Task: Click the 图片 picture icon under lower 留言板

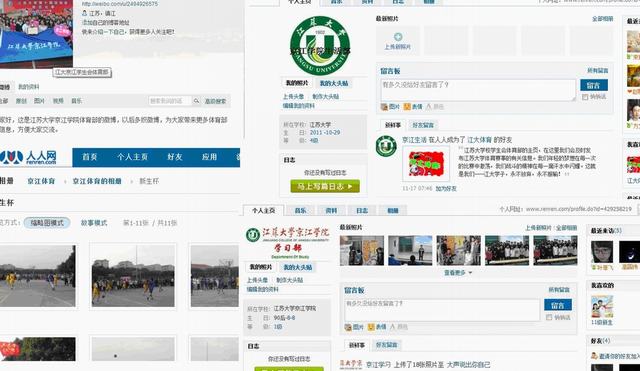Action: [x=348, y=327]
